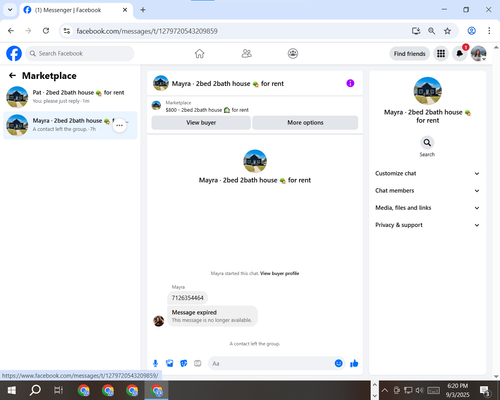The width and height of the screenshot is (500, 400).
Task: Show hidden system tray icons chevron
Action: pos(385,390)
